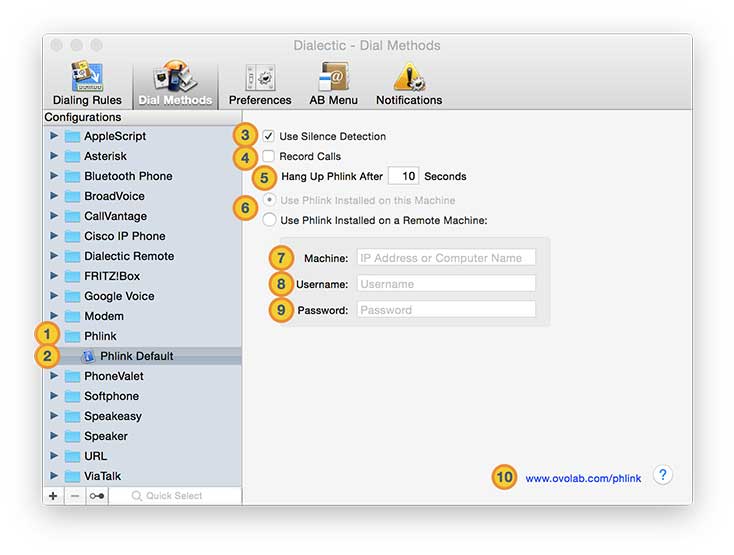Enable the Record Calls checkbox

pos(268,156)
